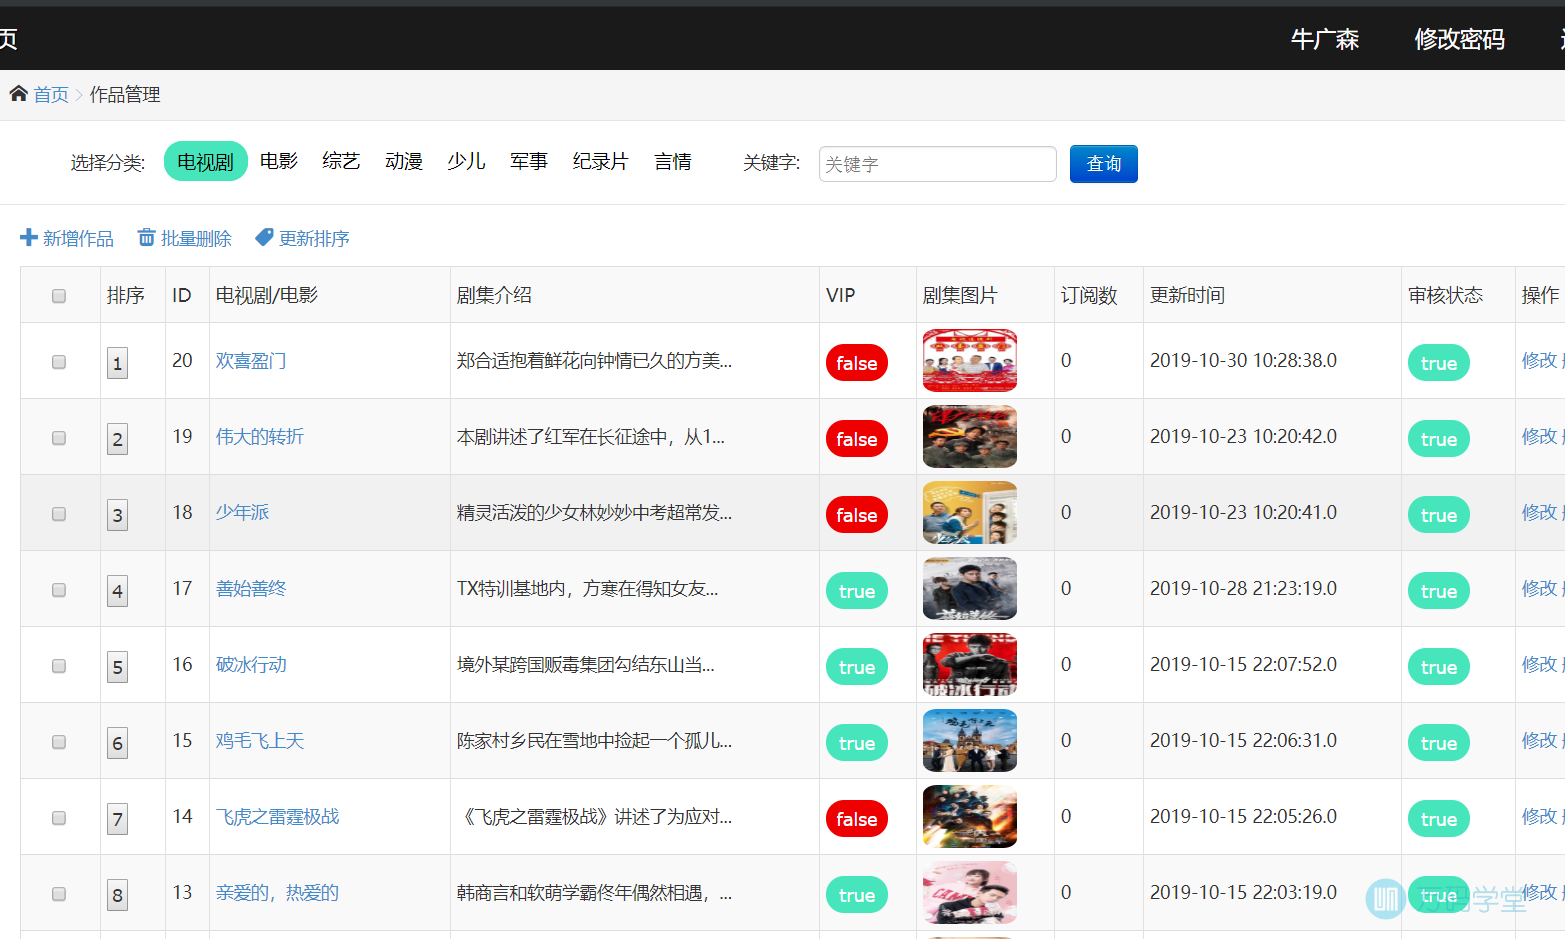Viewport: 1565px width, 939px height.
Task: Check the box for 少年派 row
Action: click(x=59, y=514)
